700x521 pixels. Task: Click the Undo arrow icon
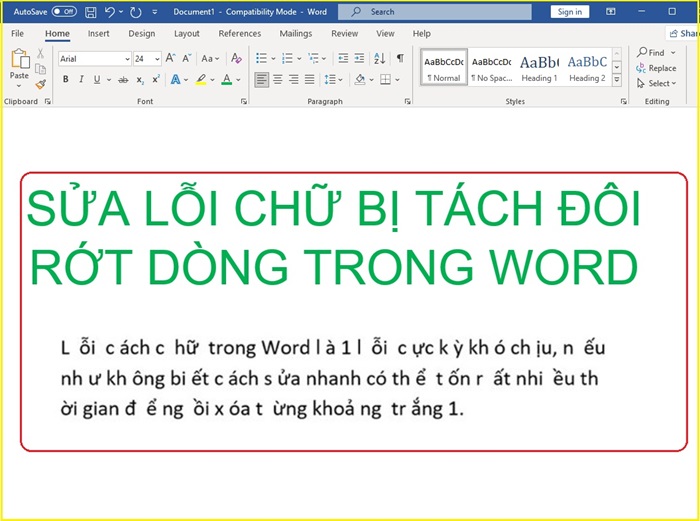(109, 12)
